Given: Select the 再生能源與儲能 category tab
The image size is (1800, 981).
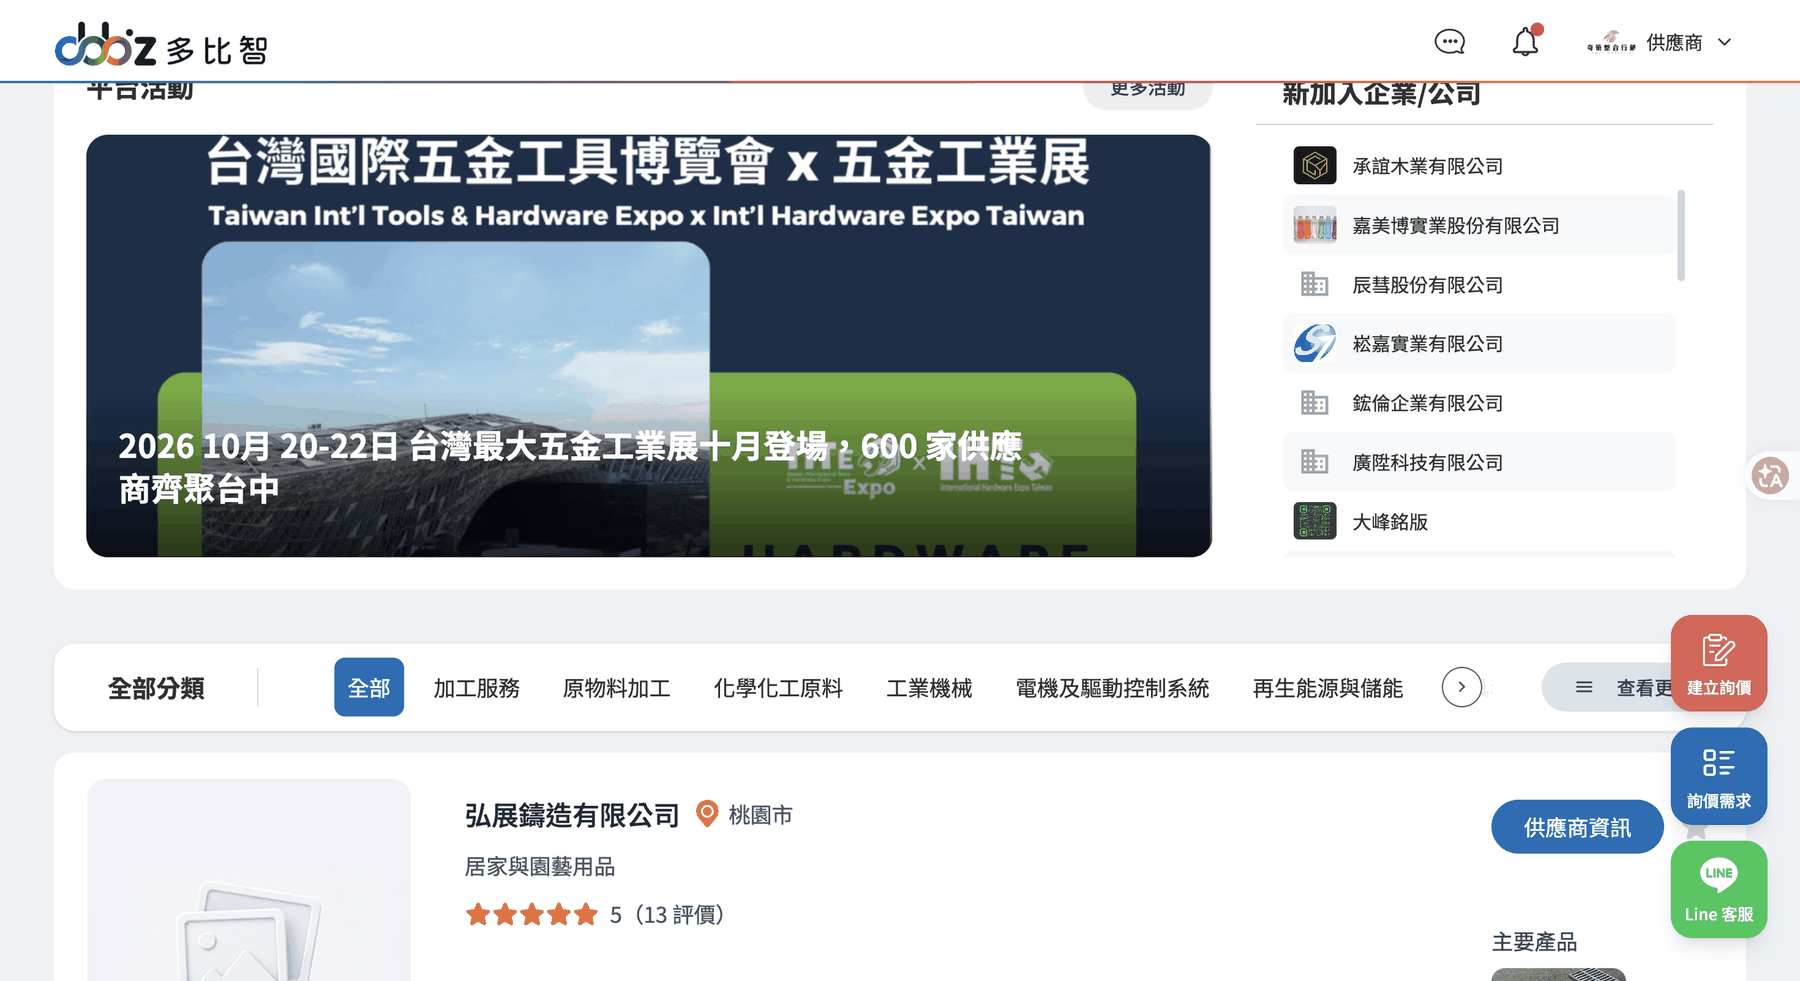Looking at the screenshot, I should 1328,688.
